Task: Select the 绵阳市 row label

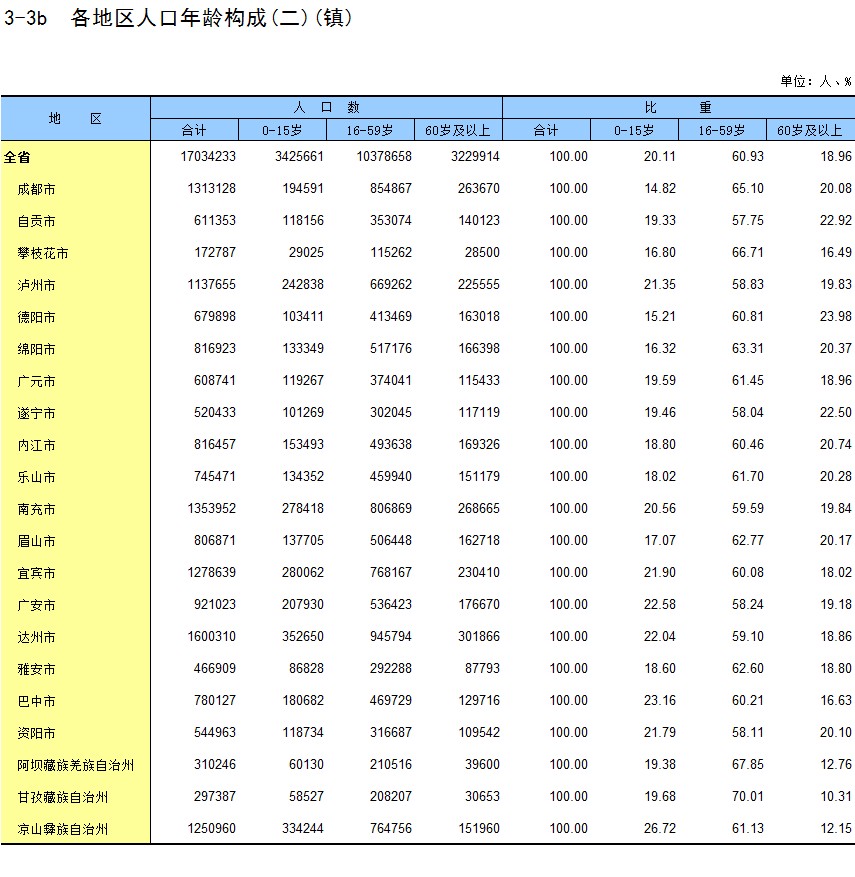Action: [x=36, y=349]
